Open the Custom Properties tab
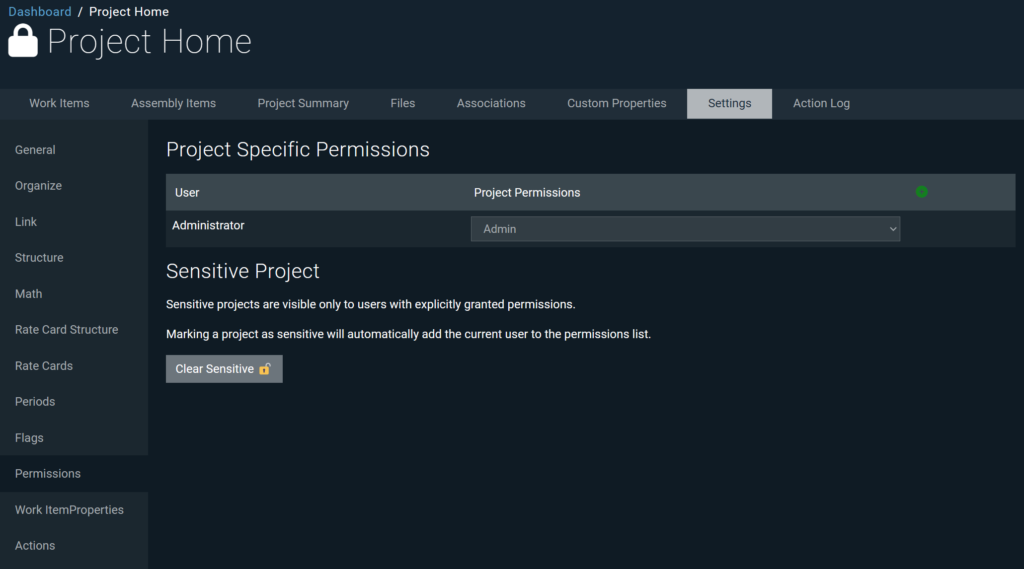This screenshot has height=569, width=1024. click(x=616, y=103)
